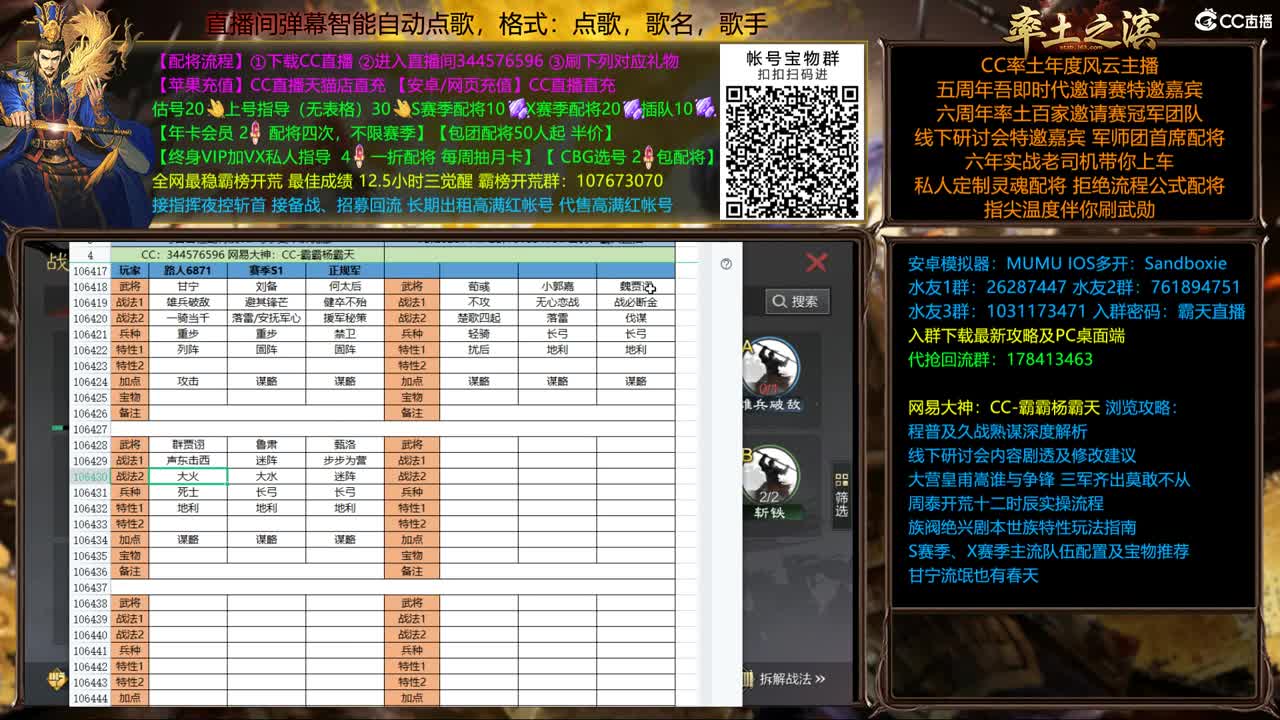Click the 搜索 search button

pos(796,301)
